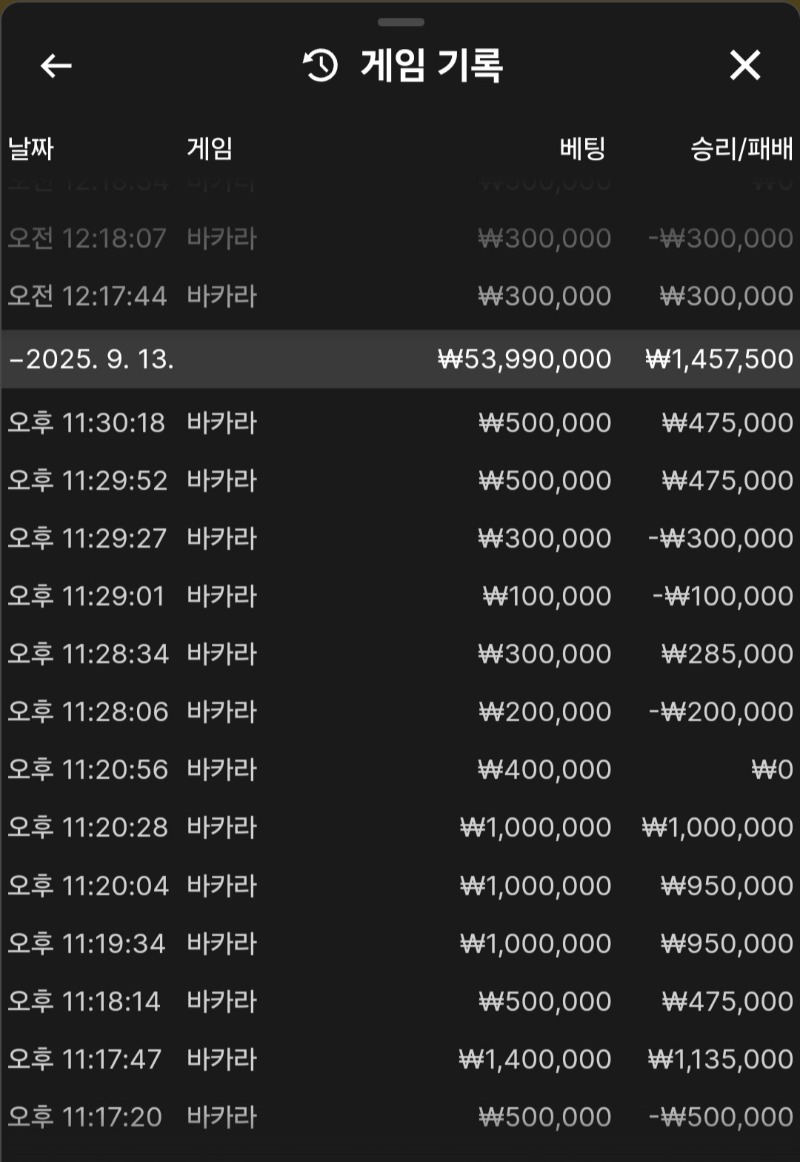View the 오후 11:28:34 game details
The height and width of the screenshot is (1162, 800).
click(400, 654)
